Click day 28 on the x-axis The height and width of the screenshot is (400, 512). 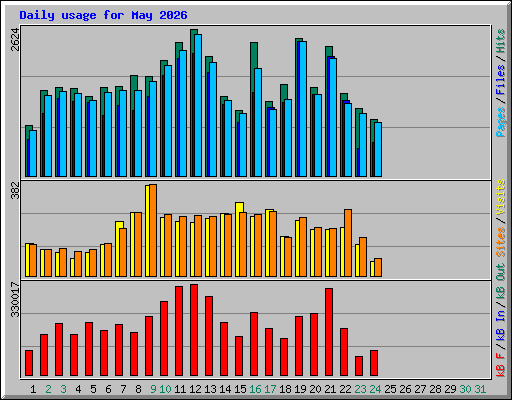coord(435,389)
